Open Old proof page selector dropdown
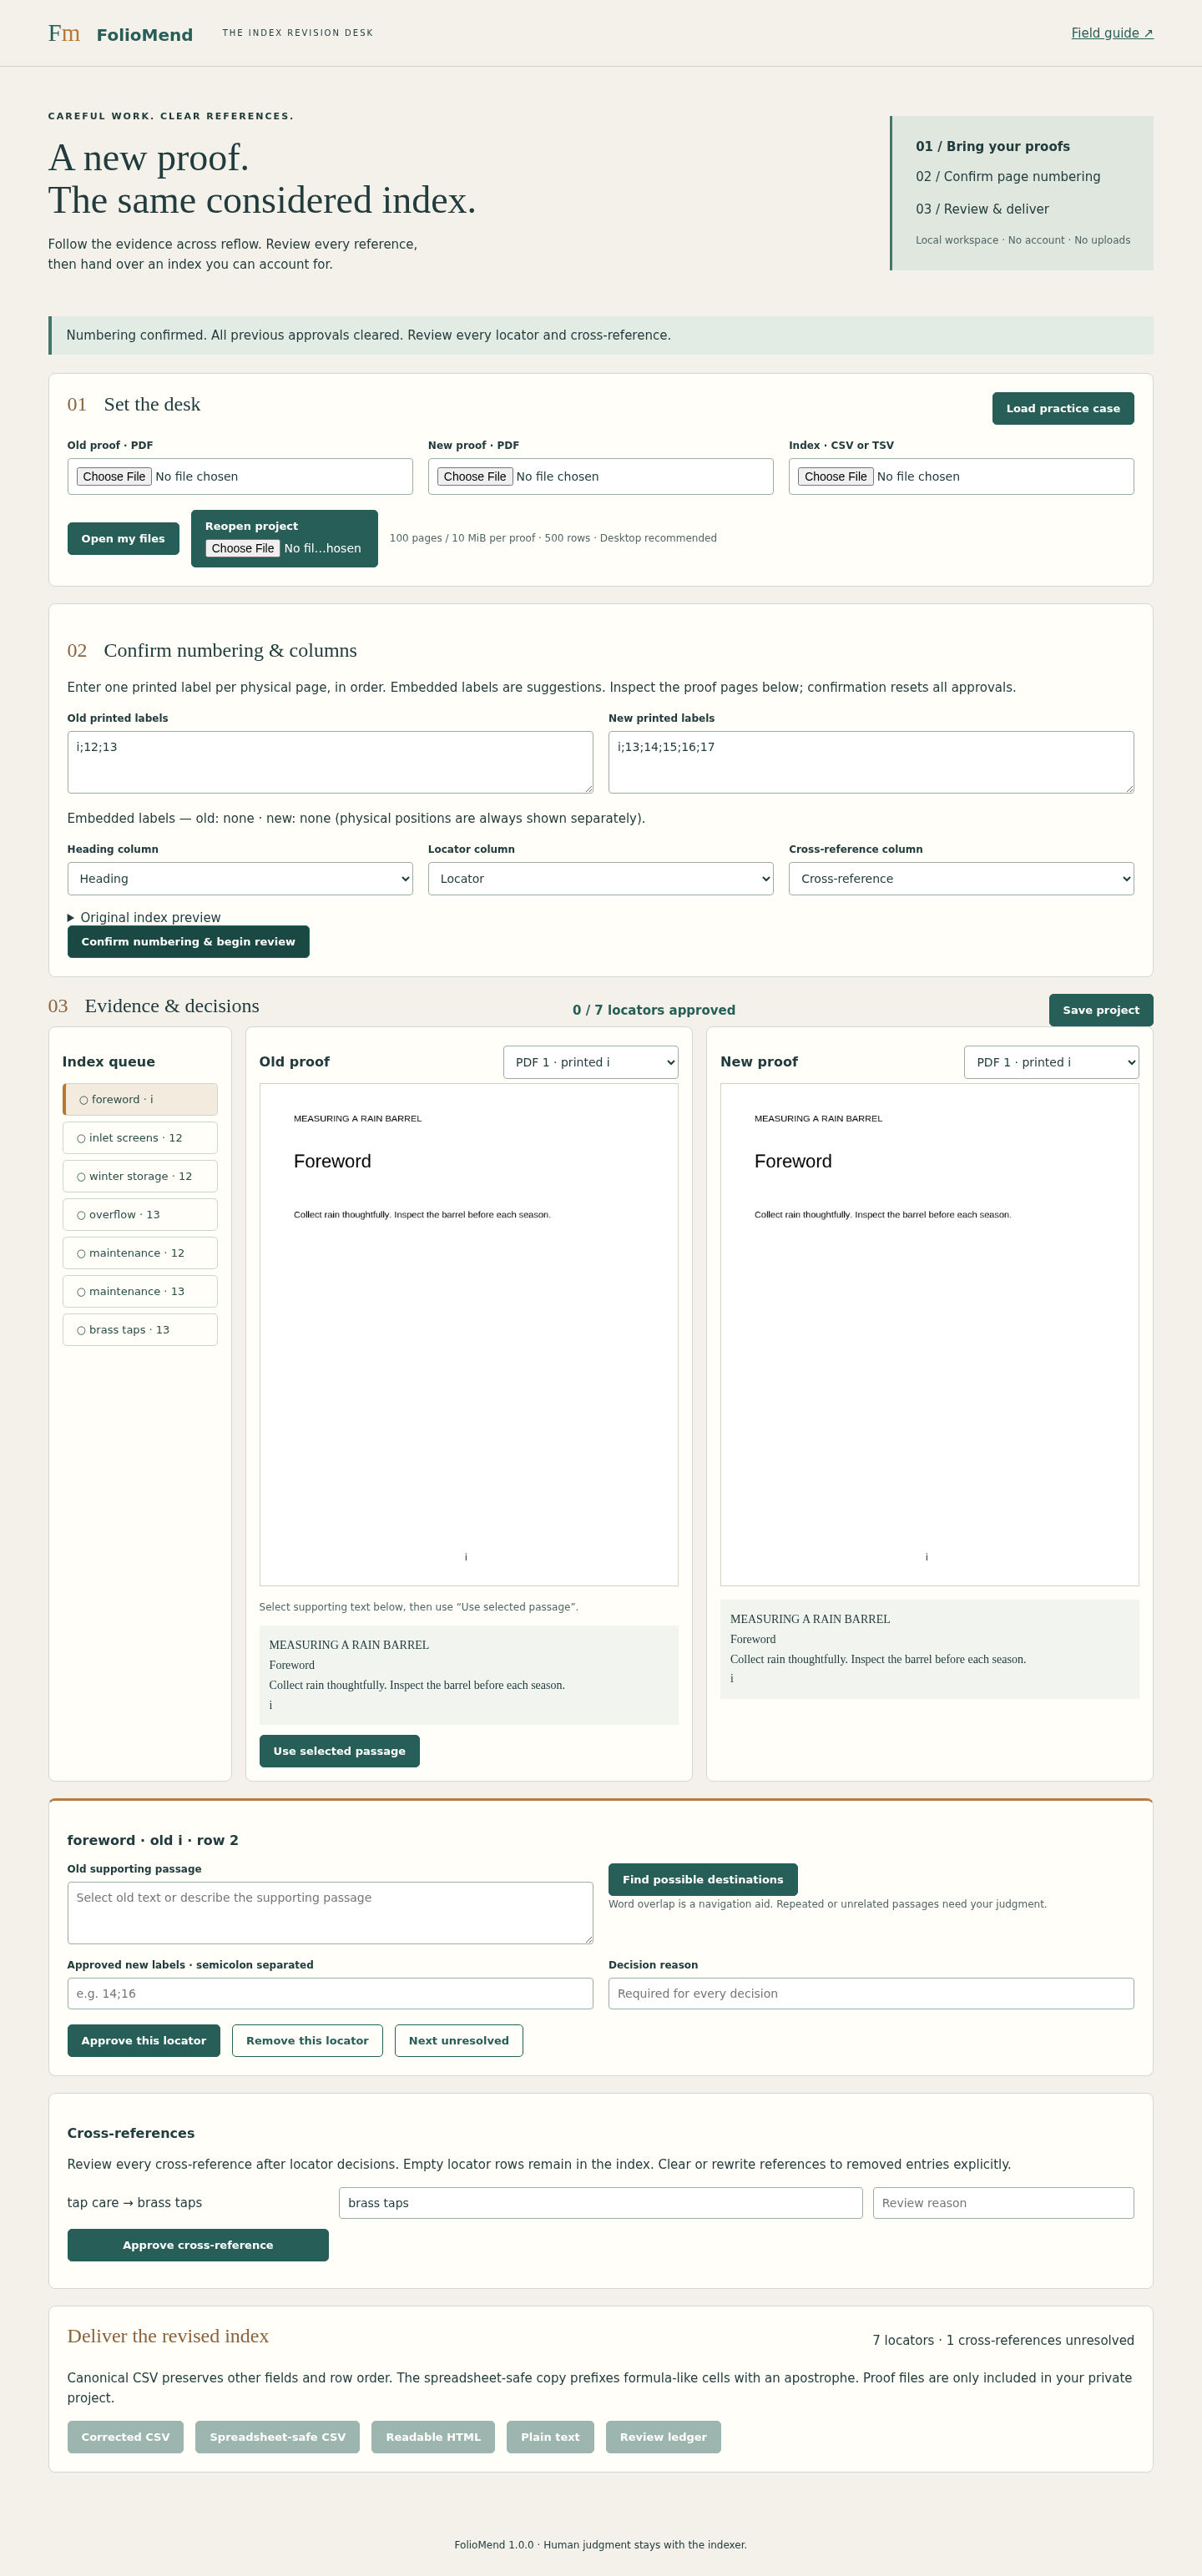This screenshot has width=1202, height=2576. coord(590,1062)
